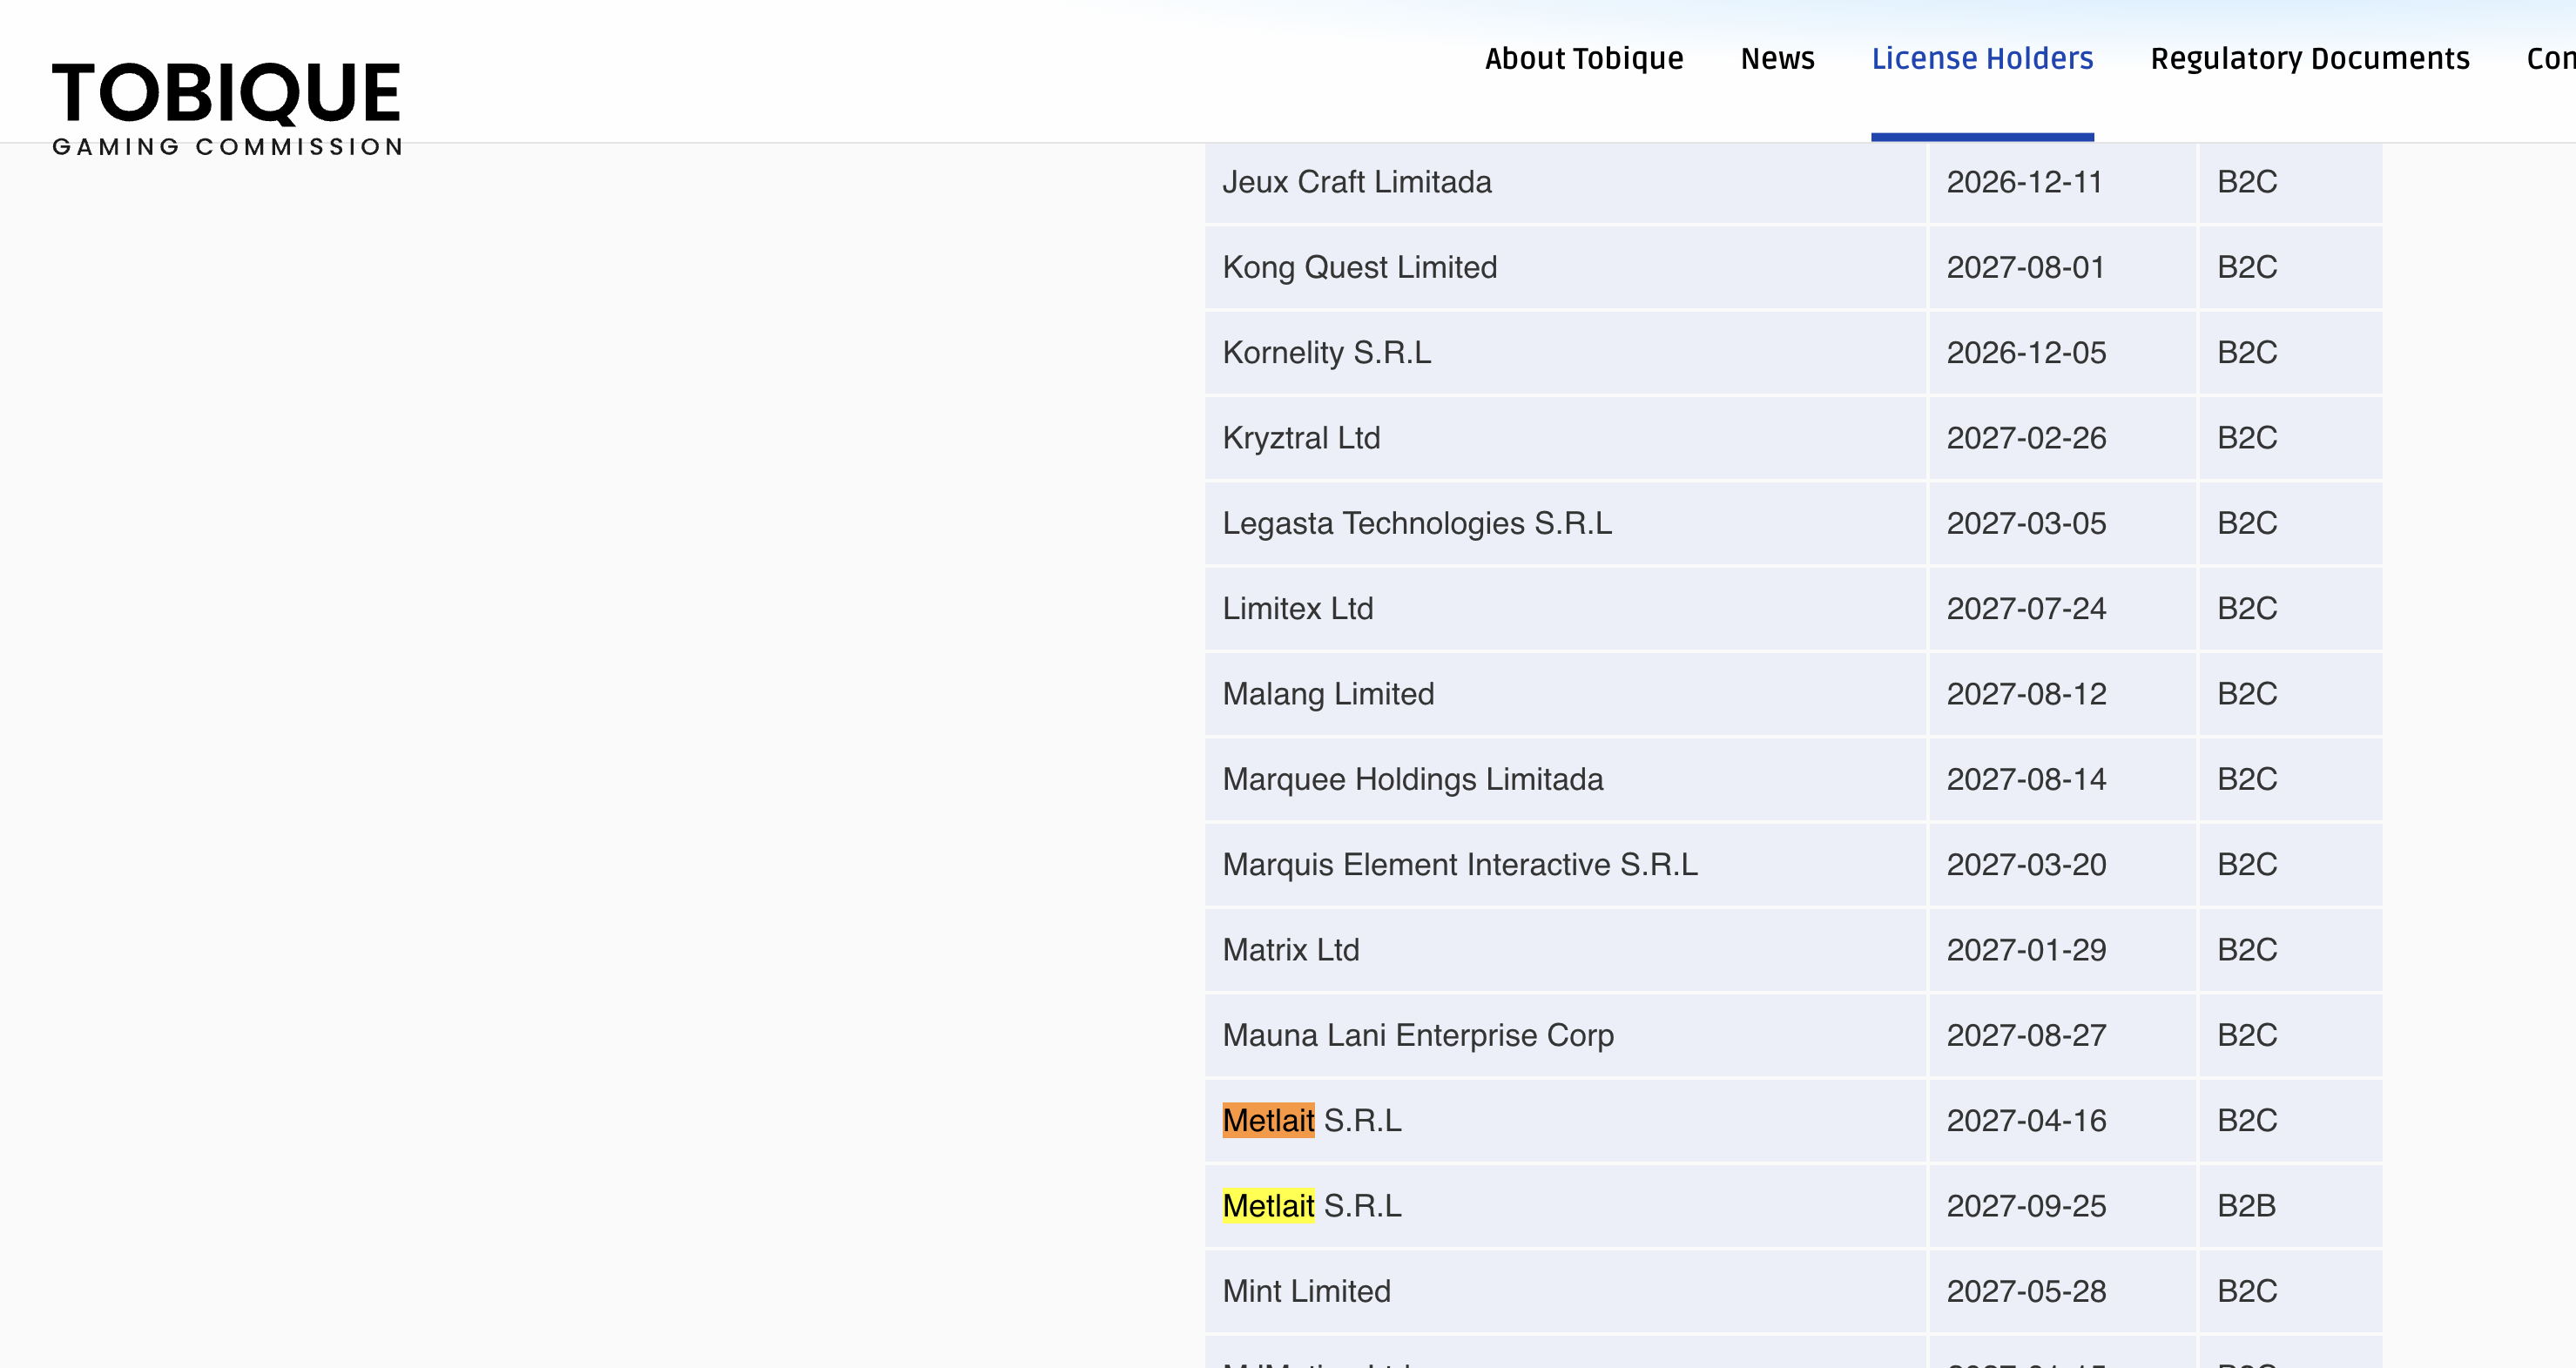Click the date 2026-12-05
Image resolution: width=2576 pixels, height=1368 pixels.
click(2026, 352)
